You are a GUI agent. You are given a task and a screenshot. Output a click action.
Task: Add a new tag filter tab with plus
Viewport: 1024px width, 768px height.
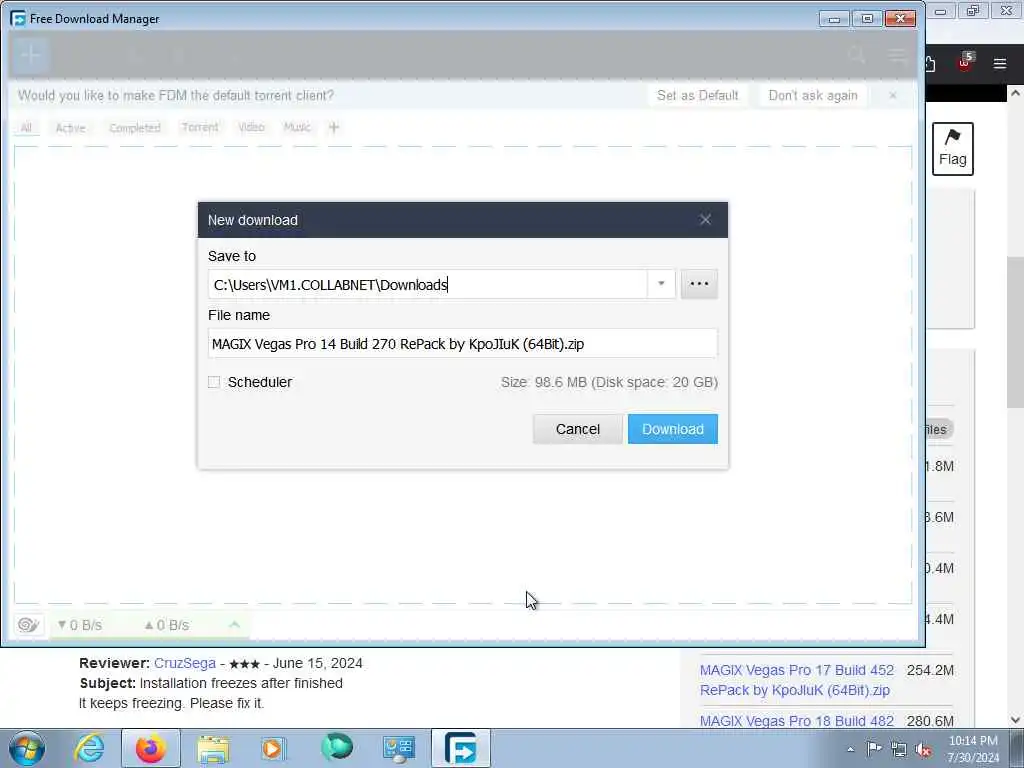tap(334, 127)
